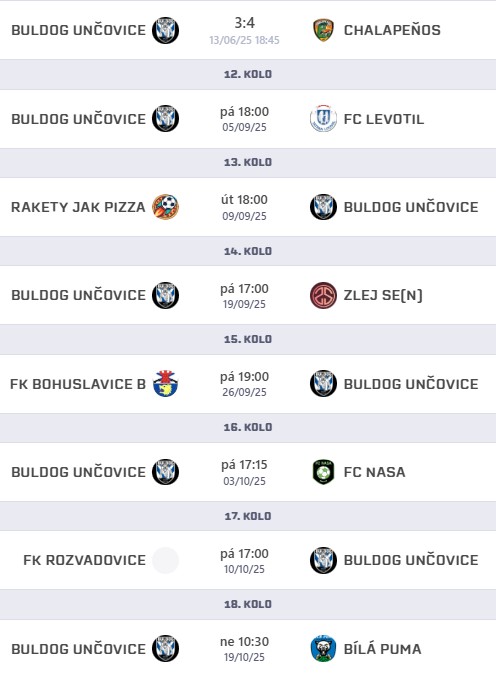Click the Chalapeños team logo
The image size is (496, 677).
323,30
